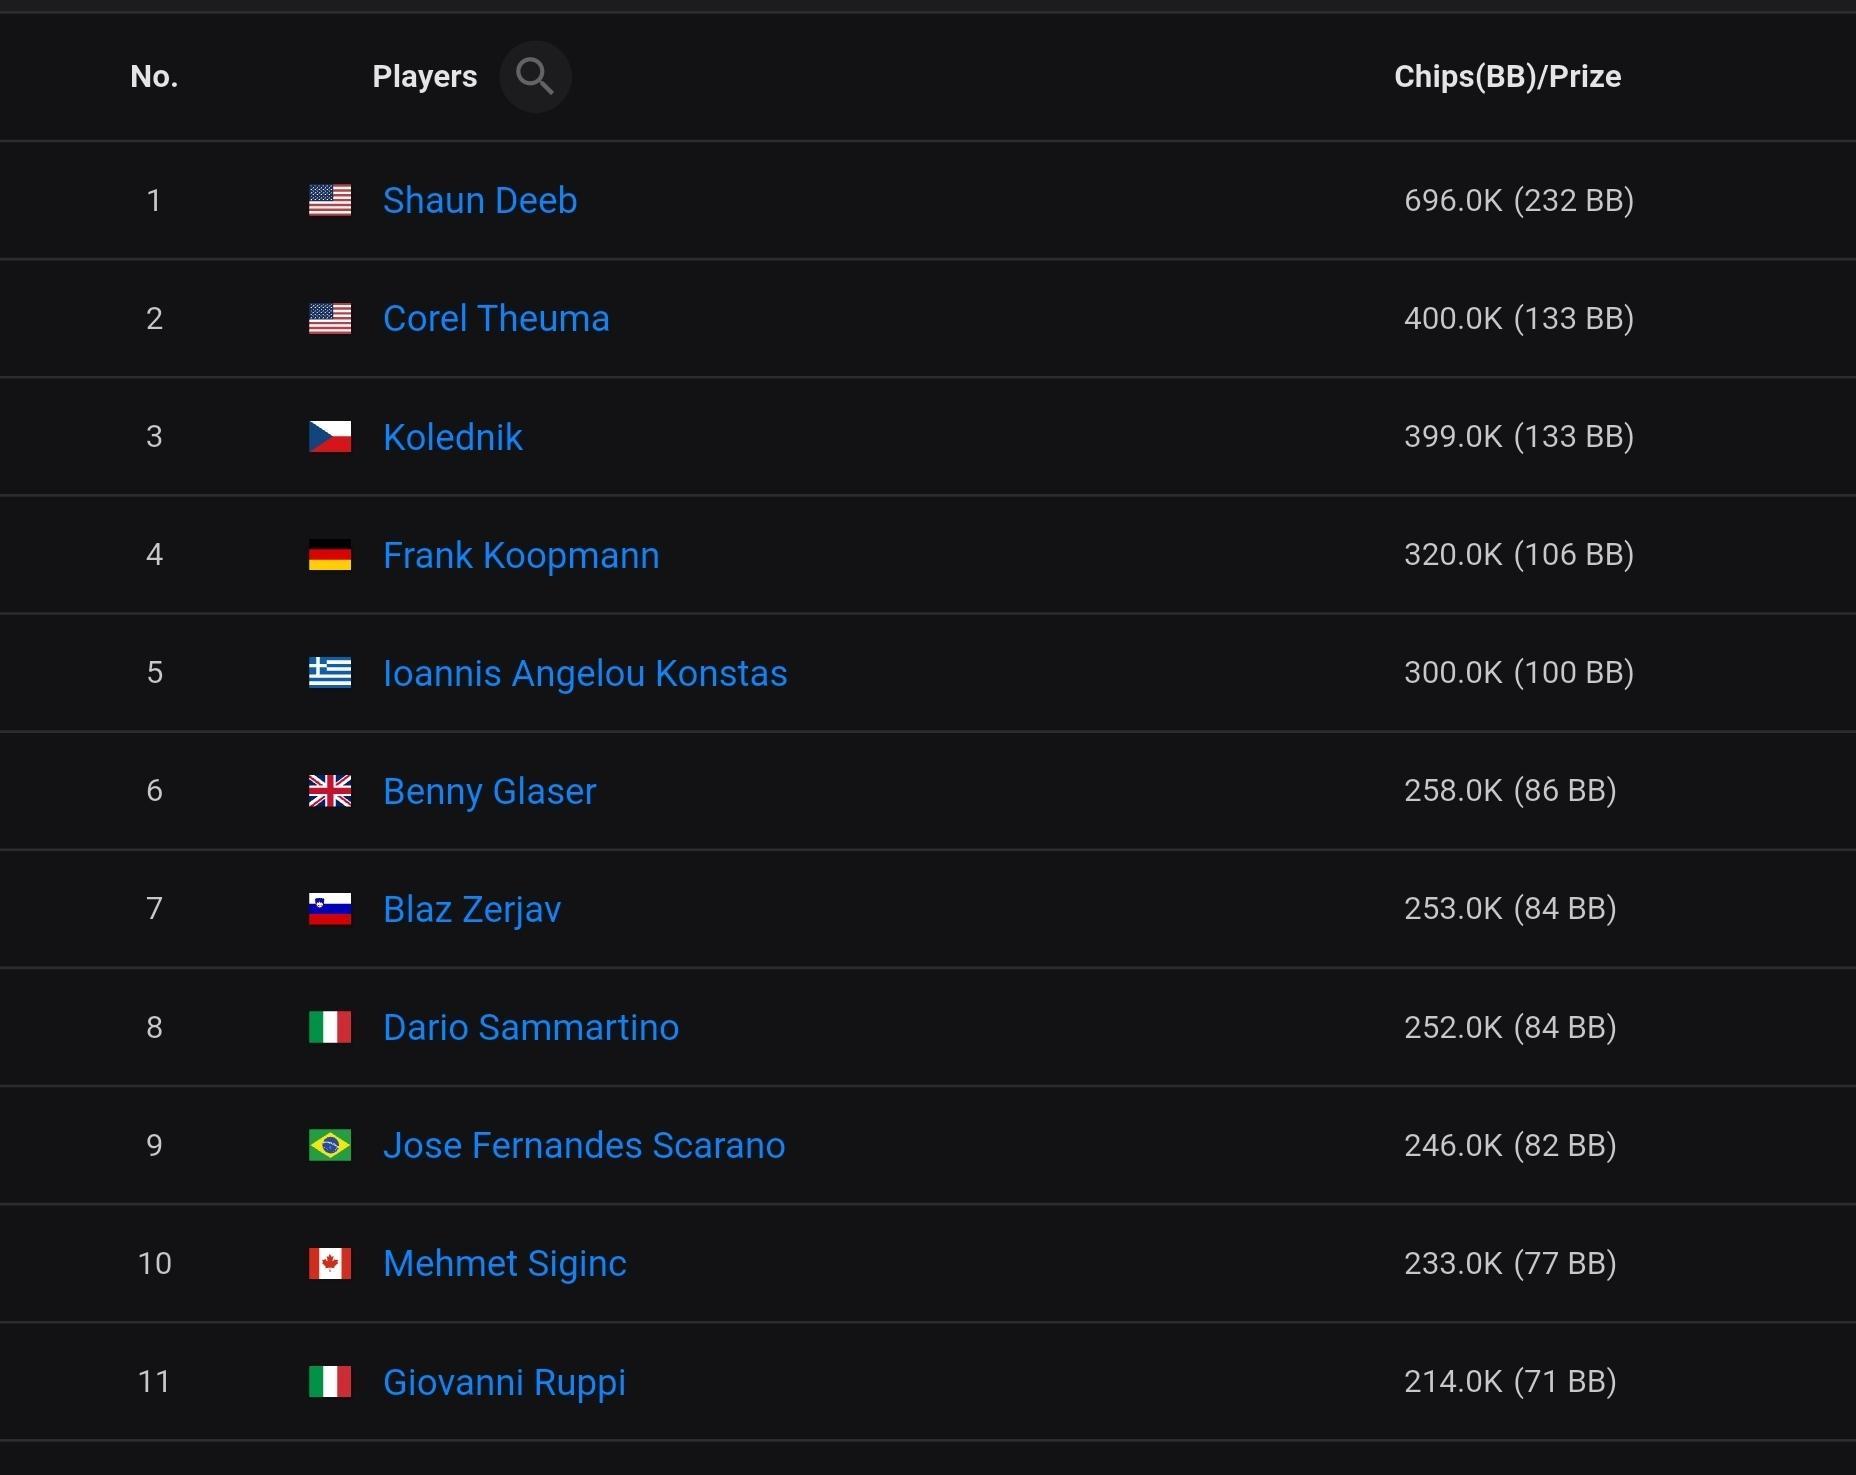Click the Brazilian flag beside Jose Fernandes Scarano
Screen dimensions: 1856x1475
330,1145
